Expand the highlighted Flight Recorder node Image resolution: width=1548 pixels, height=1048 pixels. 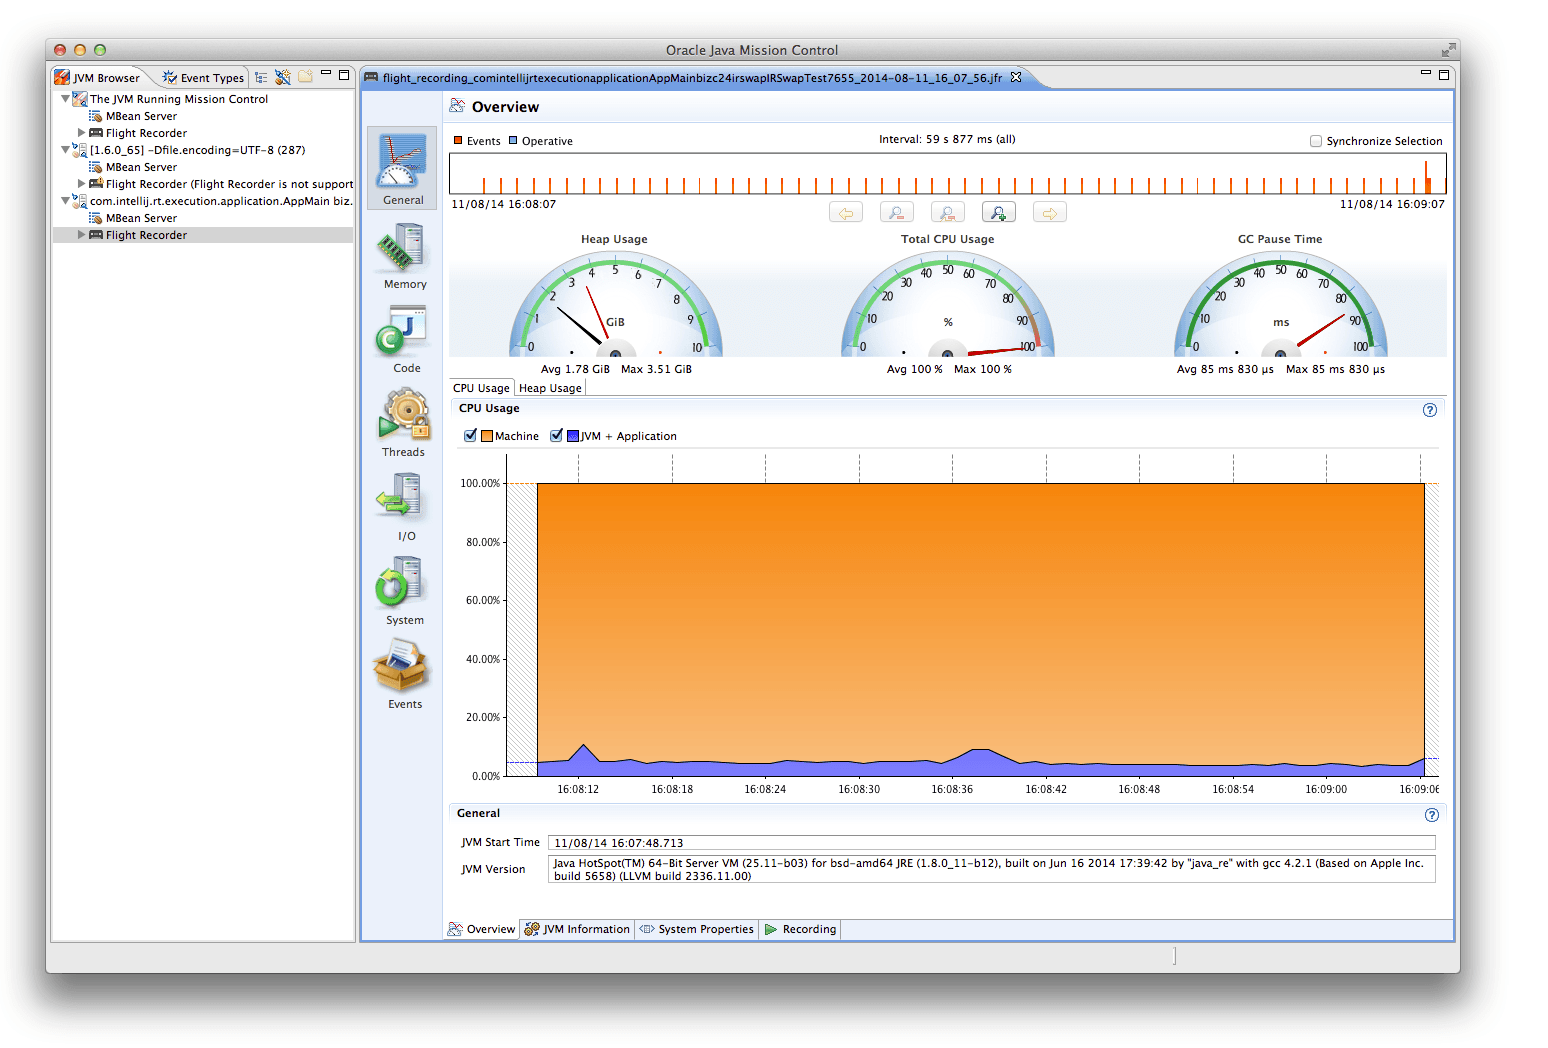pyautogui.click(x=82, y=235)
